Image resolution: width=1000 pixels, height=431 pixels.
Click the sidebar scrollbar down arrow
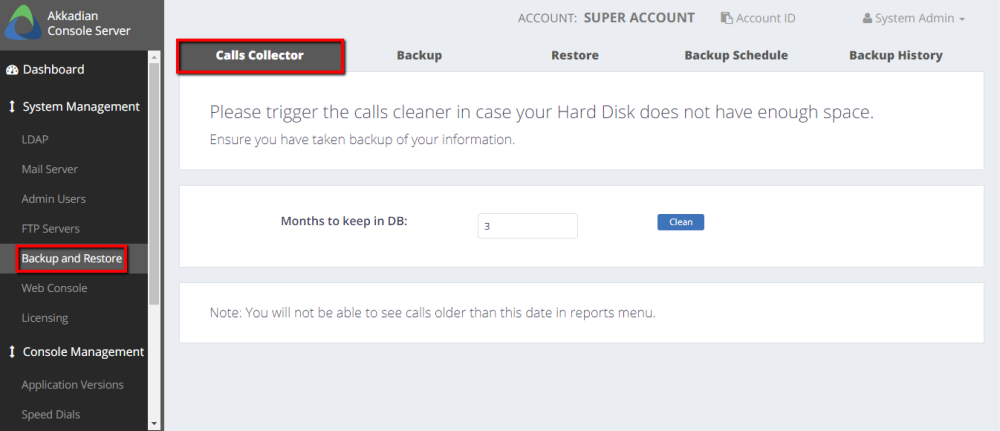click(153, 423)
